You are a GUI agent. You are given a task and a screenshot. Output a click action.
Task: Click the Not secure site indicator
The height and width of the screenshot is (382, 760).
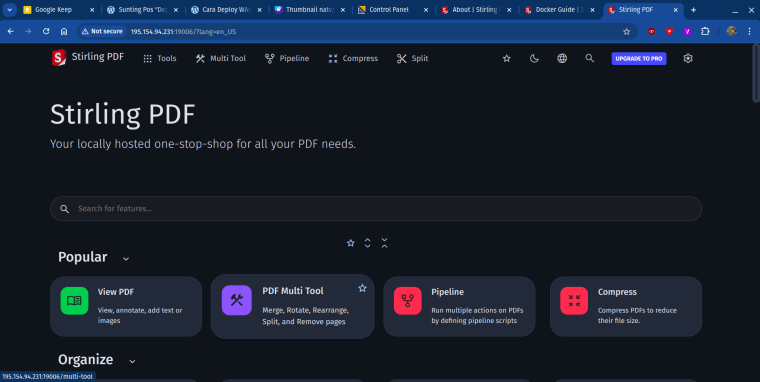pyautogui.click(x=102, y=31)
